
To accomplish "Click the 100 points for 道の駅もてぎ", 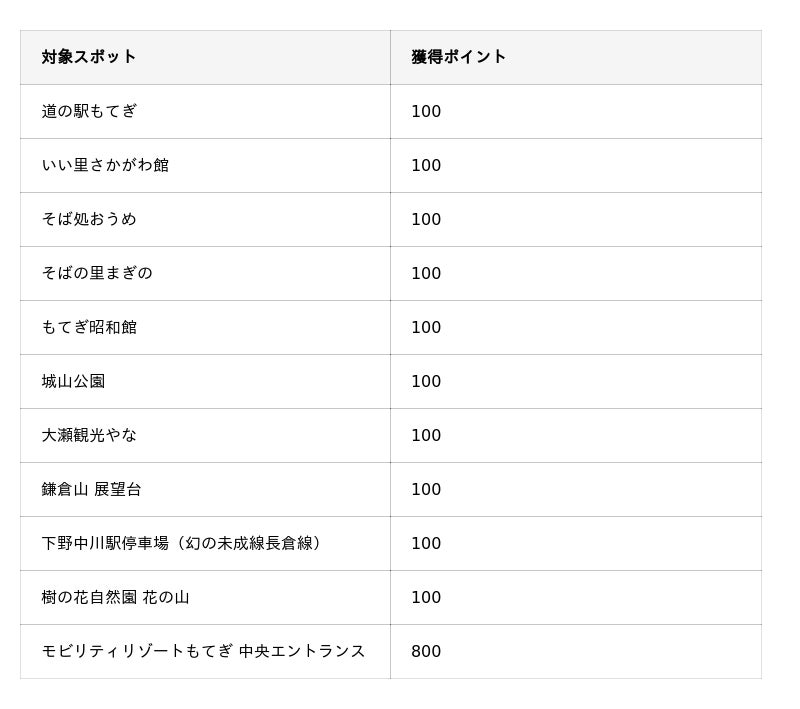I will point(426,111).
